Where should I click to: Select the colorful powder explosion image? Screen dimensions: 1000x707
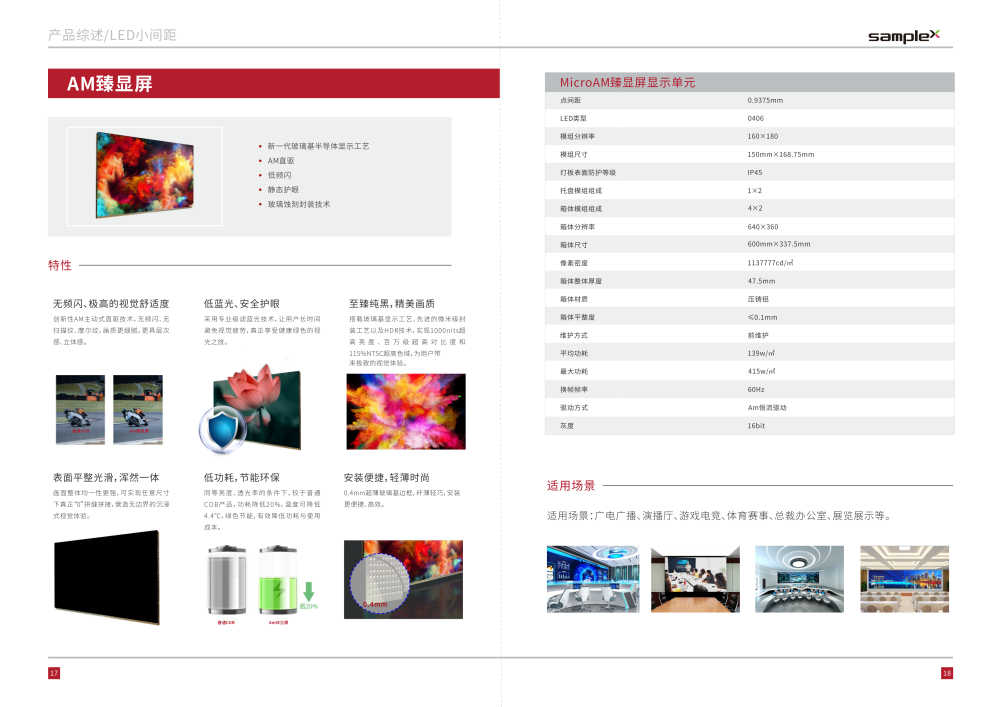pos(406,411)
